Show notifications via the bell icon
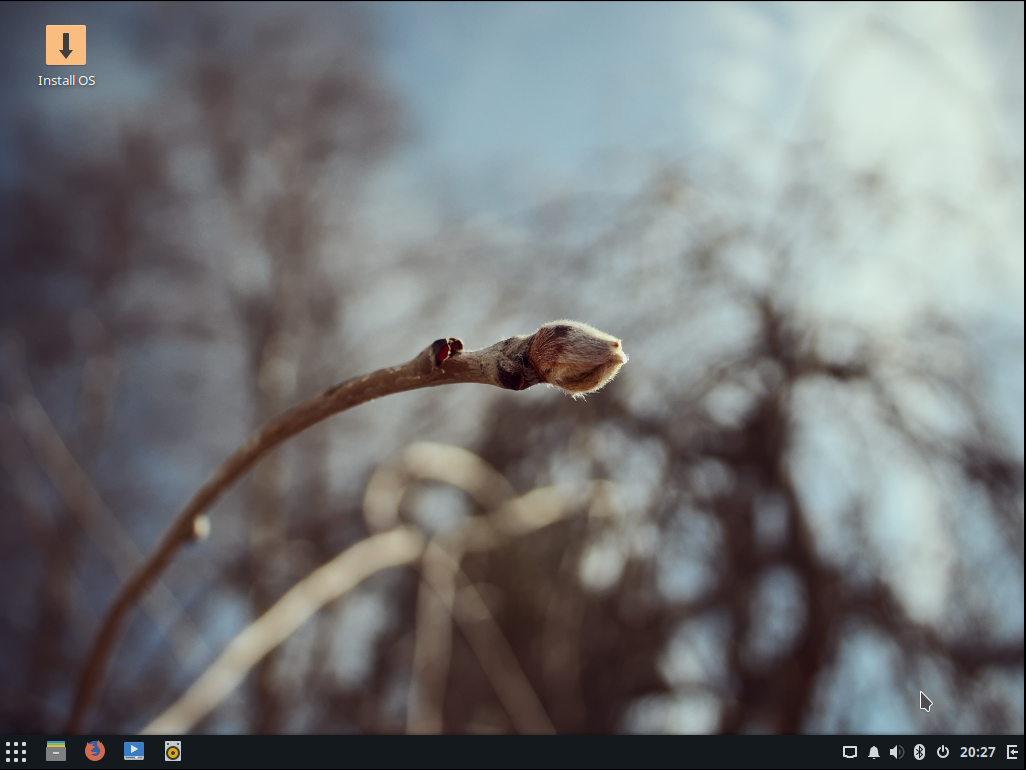Screen dimensions: 1026x770 [874, 752]
